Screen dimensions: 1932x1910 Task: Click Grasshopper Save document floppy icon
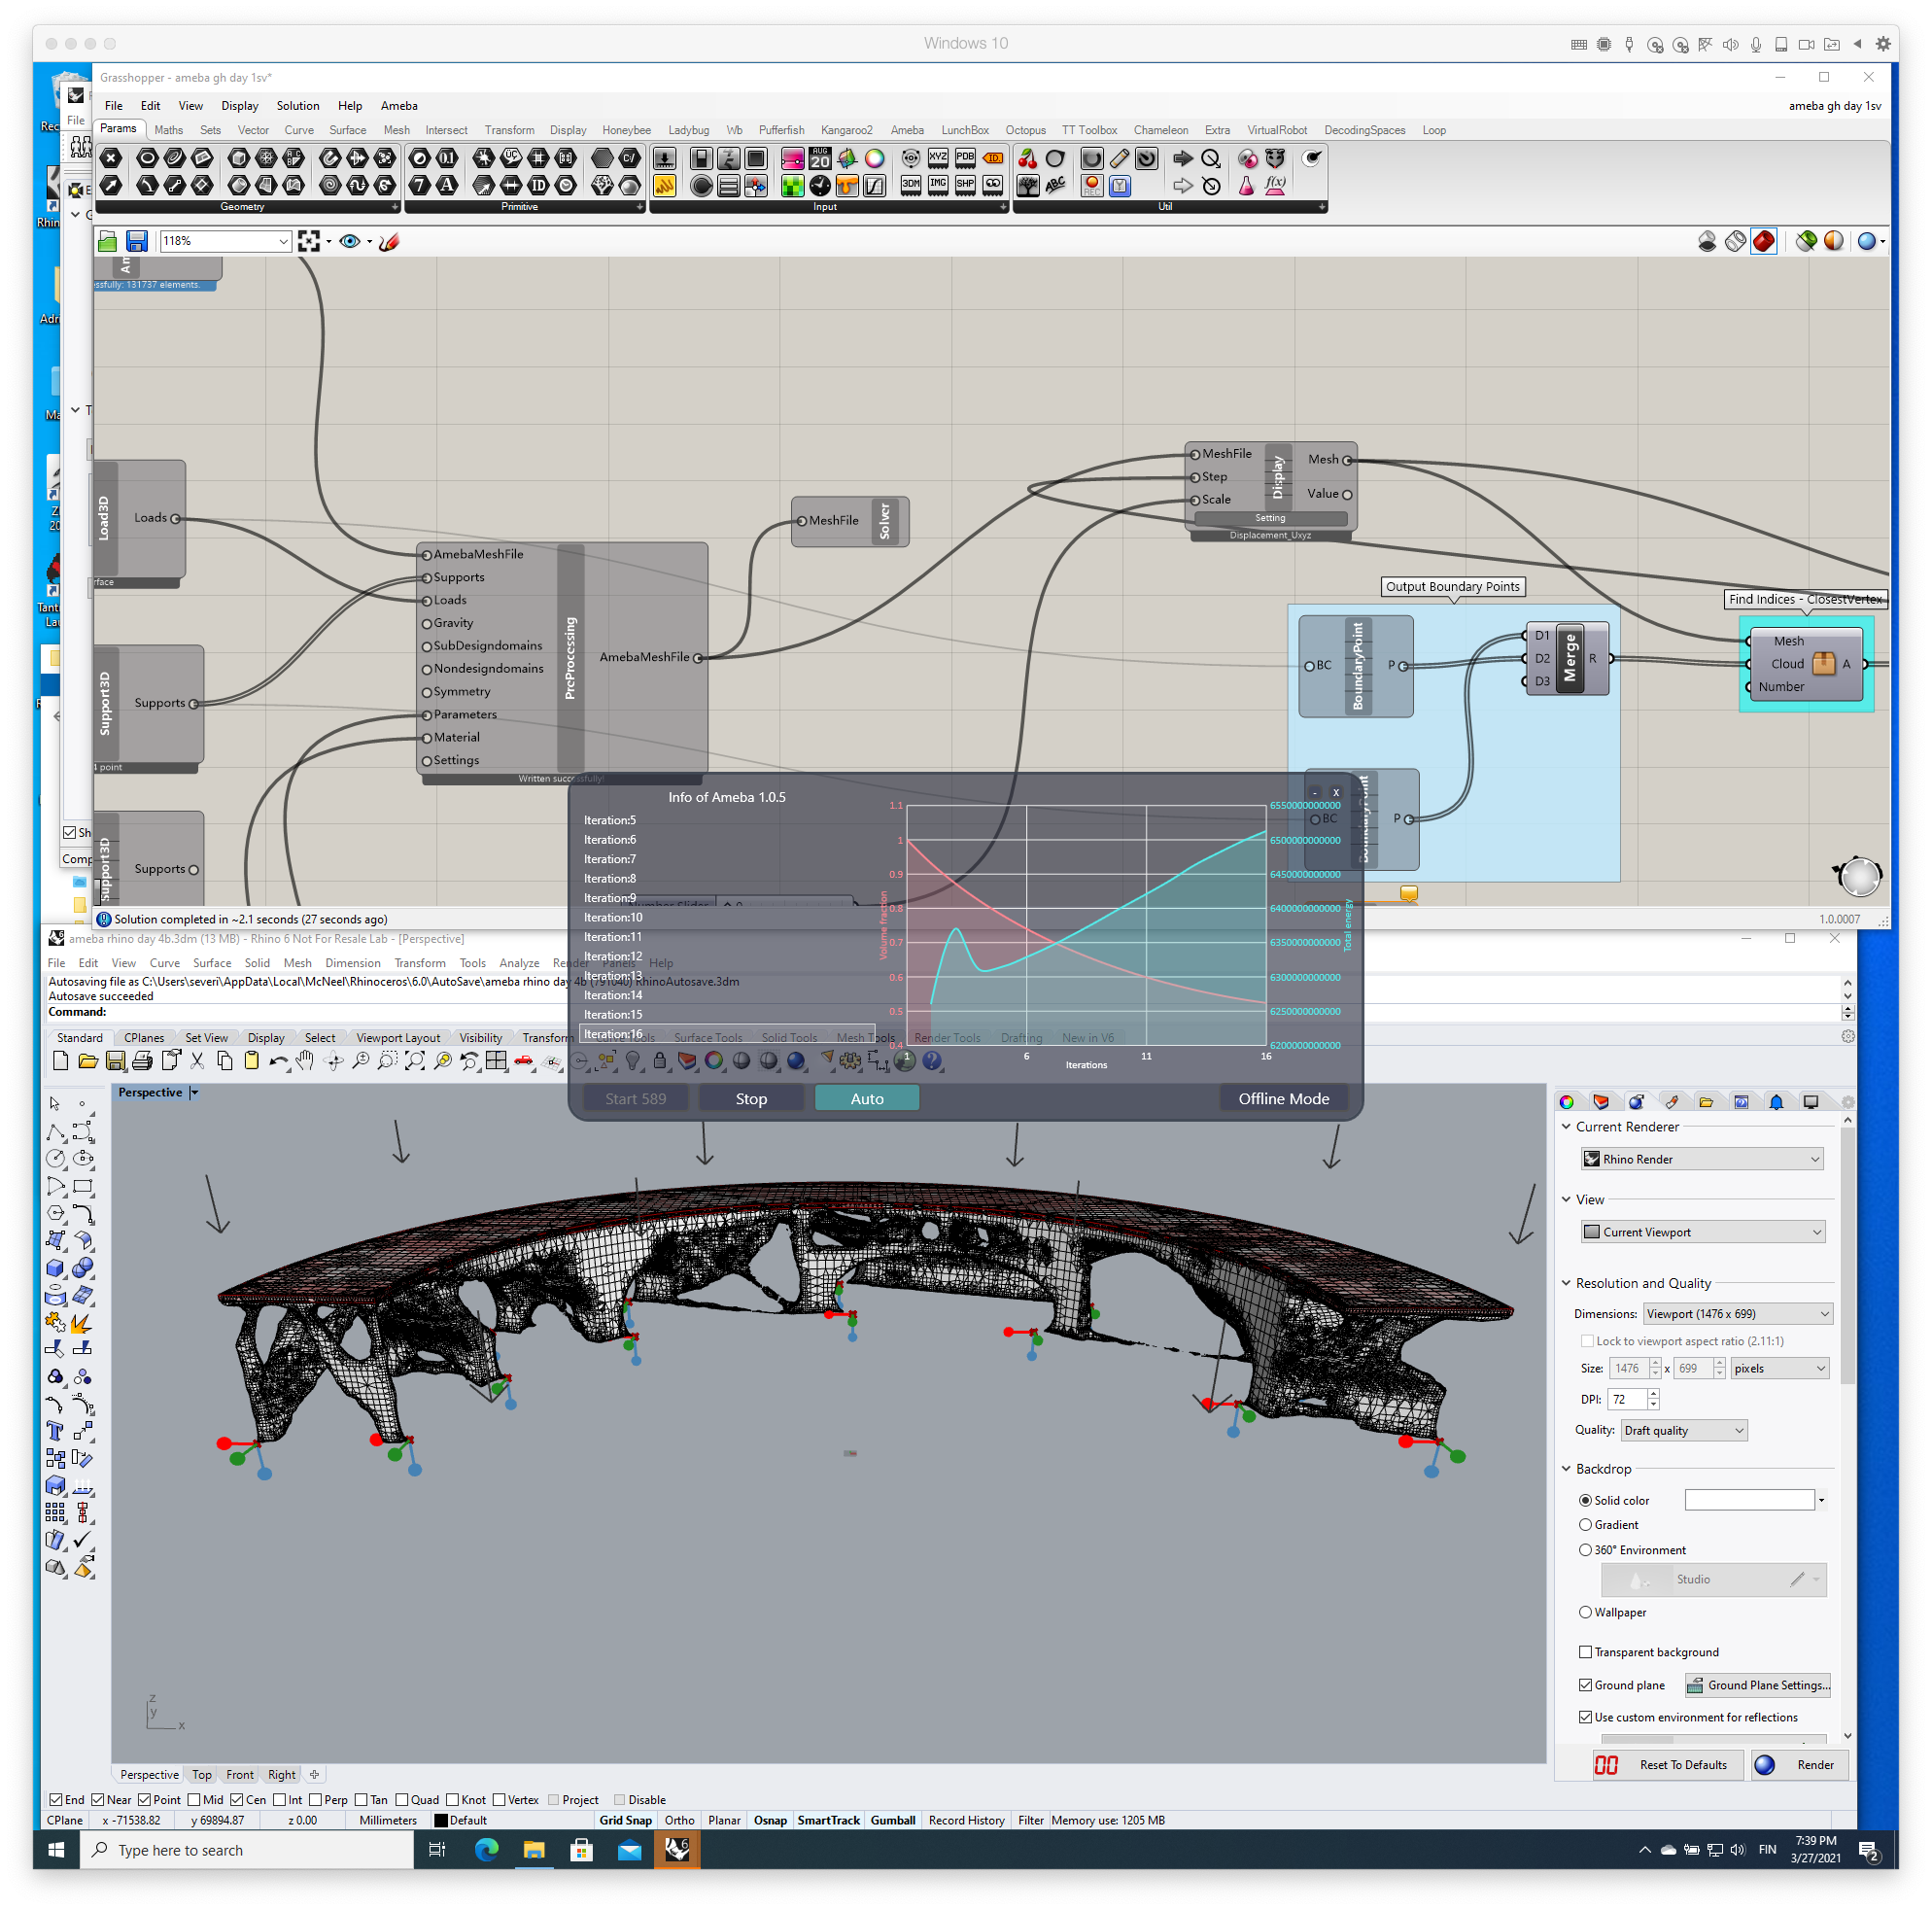point(137,241)
